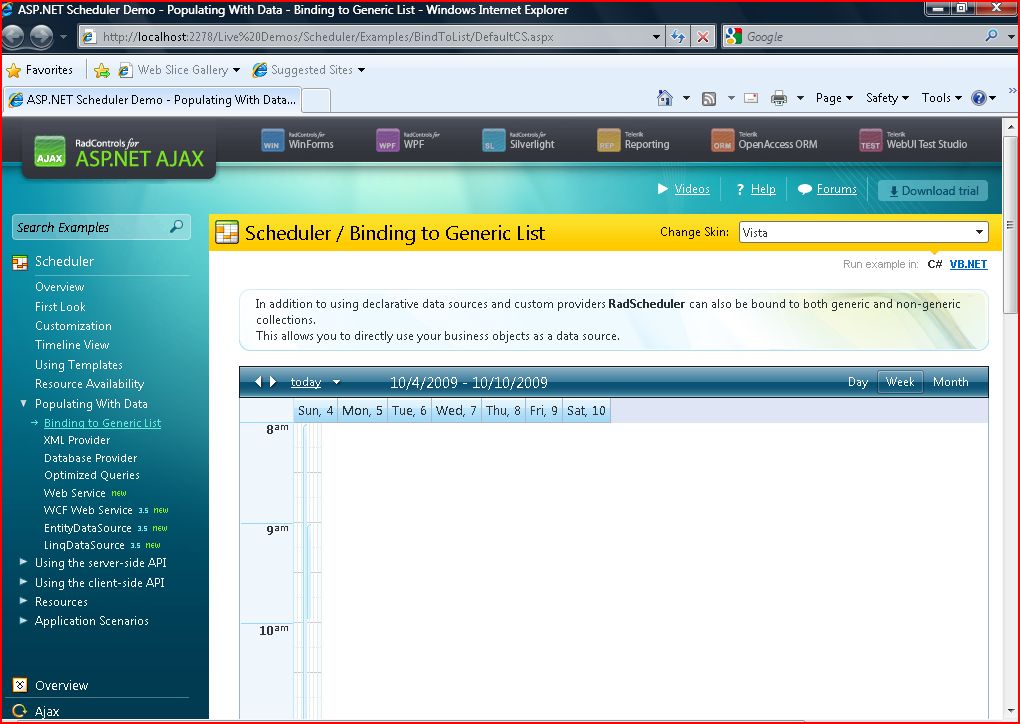
Task: Go to next week in scheduler
Action: coord(273,382)
